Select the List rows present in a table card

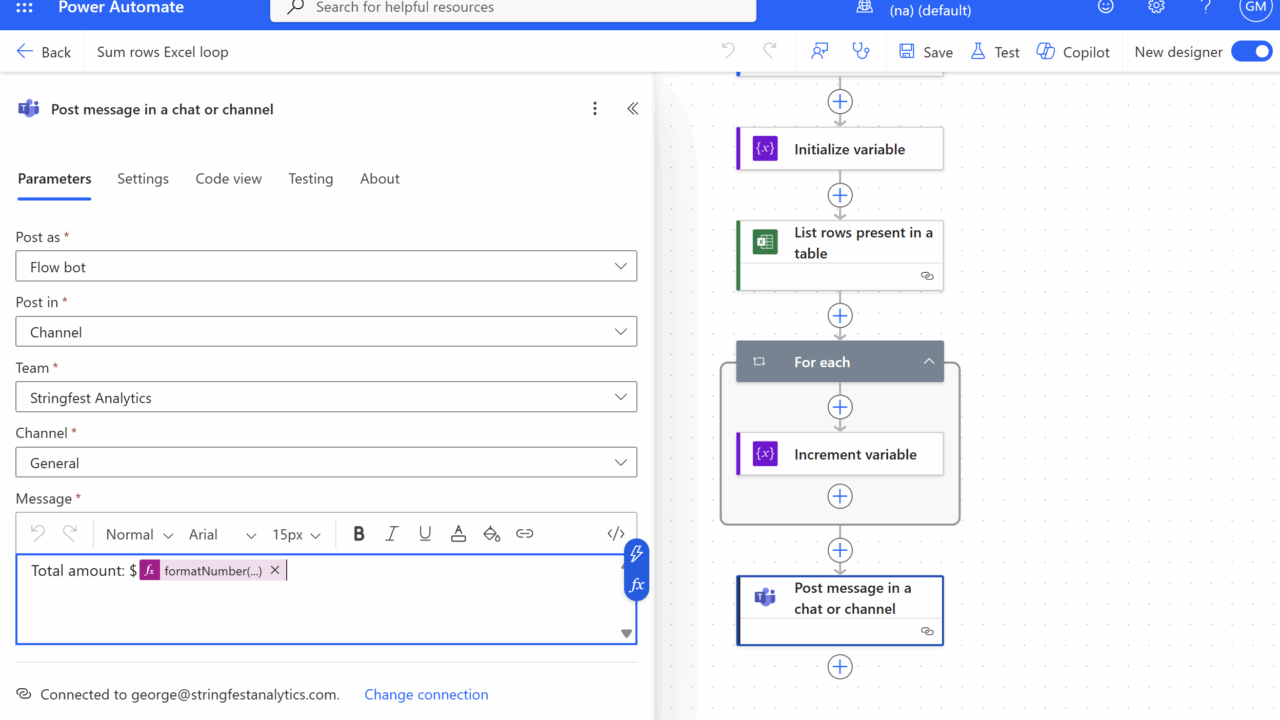(x=840, y=255)
